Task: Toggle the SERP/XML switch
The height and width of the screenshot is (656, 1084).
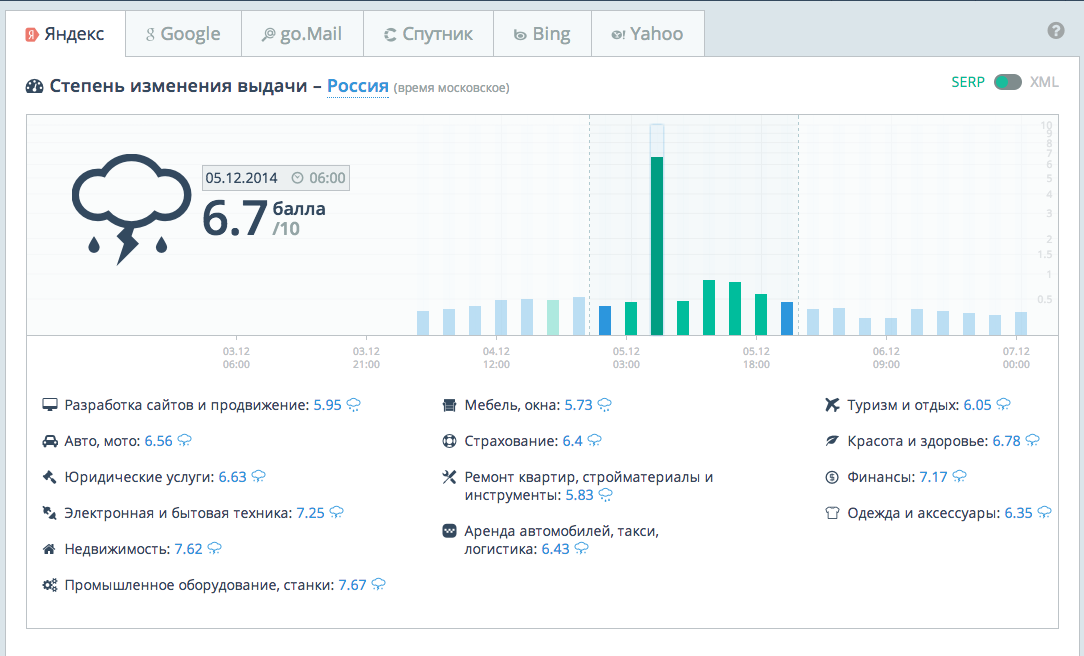Action: (x=1007, y=82)
